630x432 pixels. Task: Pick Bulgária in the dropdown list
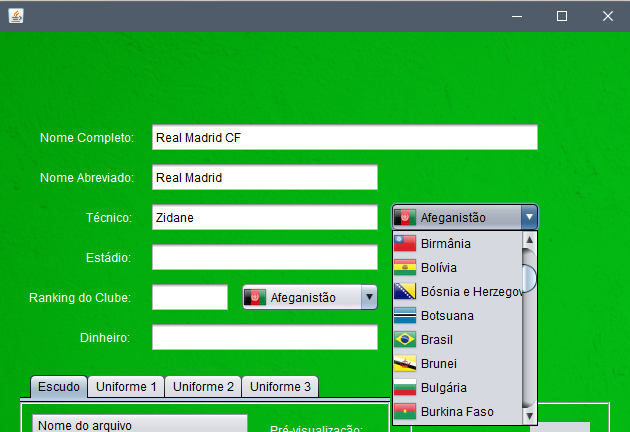click(x=458, y=387)
